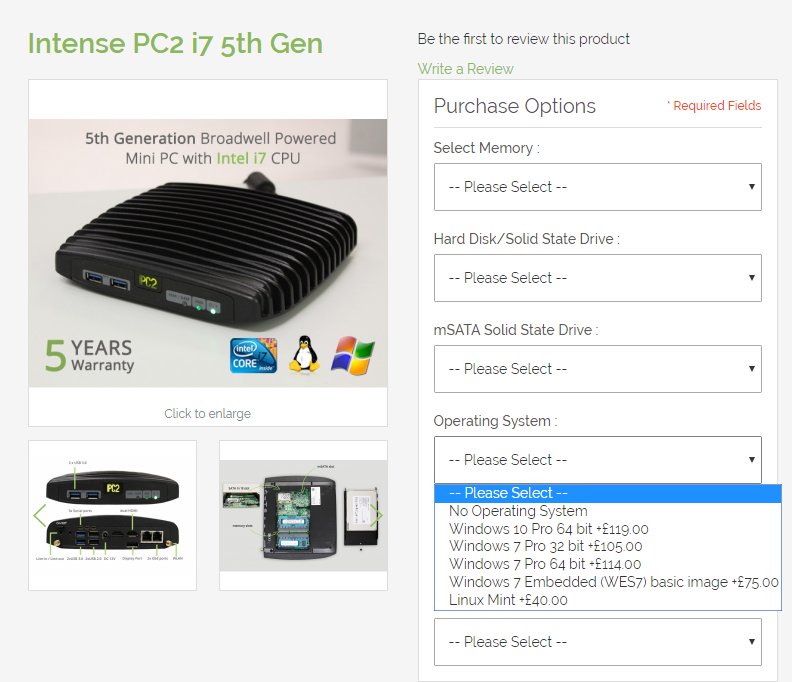Screen dimensions: 792x682
Task: Click the Select Memory dropdown arrow
Action: click(751, 187)
